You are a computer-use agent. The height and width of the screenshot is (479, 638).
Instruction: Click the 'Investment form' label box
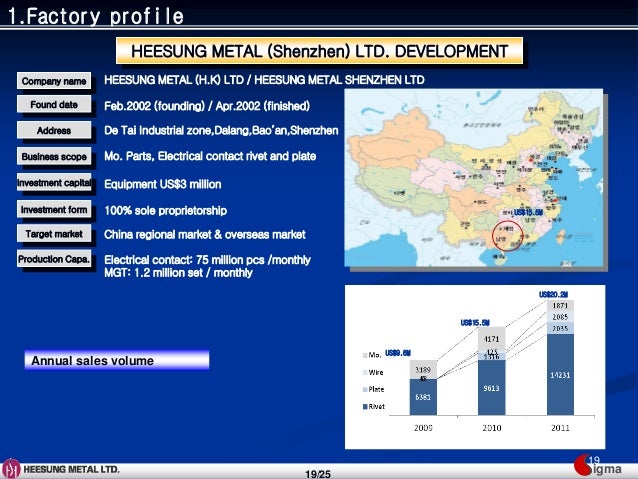[54, 209]
